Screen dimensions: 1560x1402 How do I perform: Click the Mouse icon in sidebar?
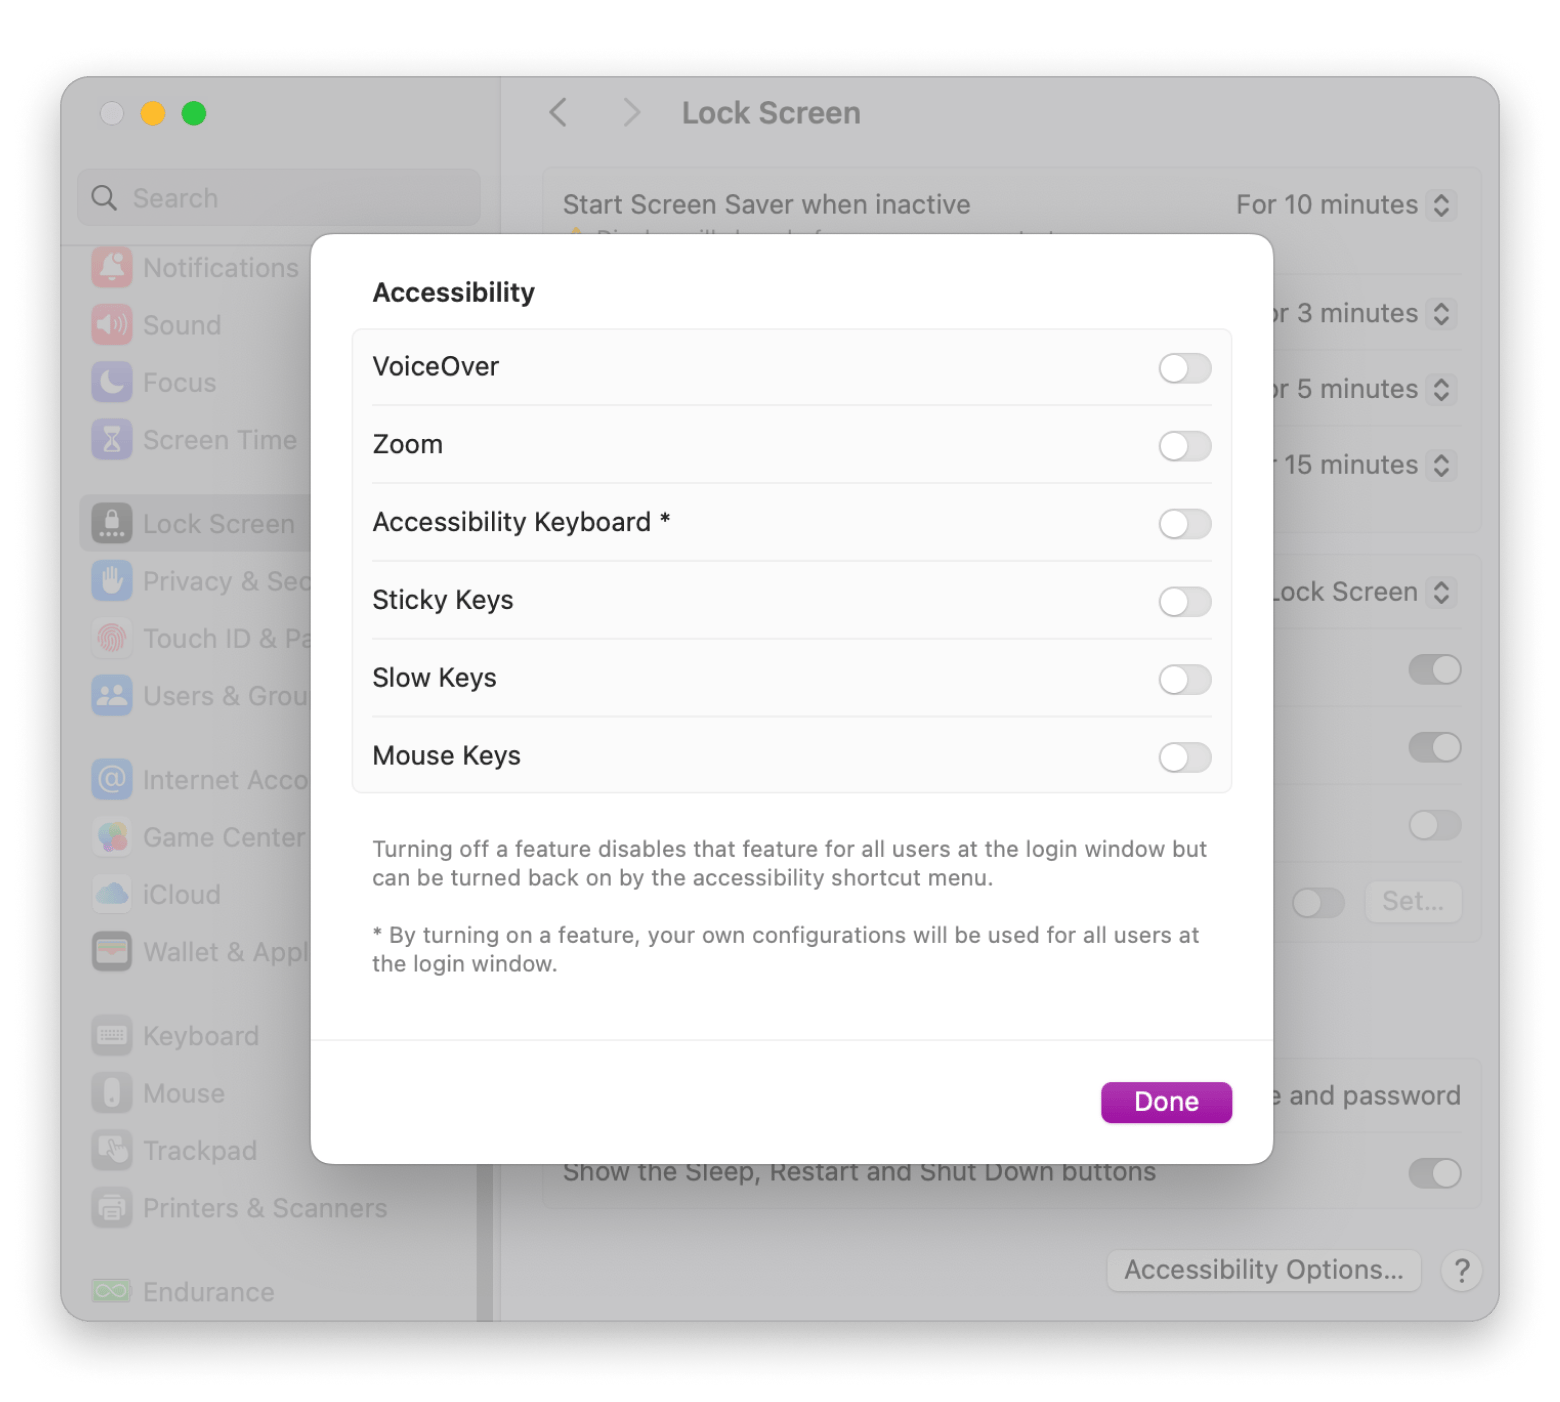click(112, 1093)
